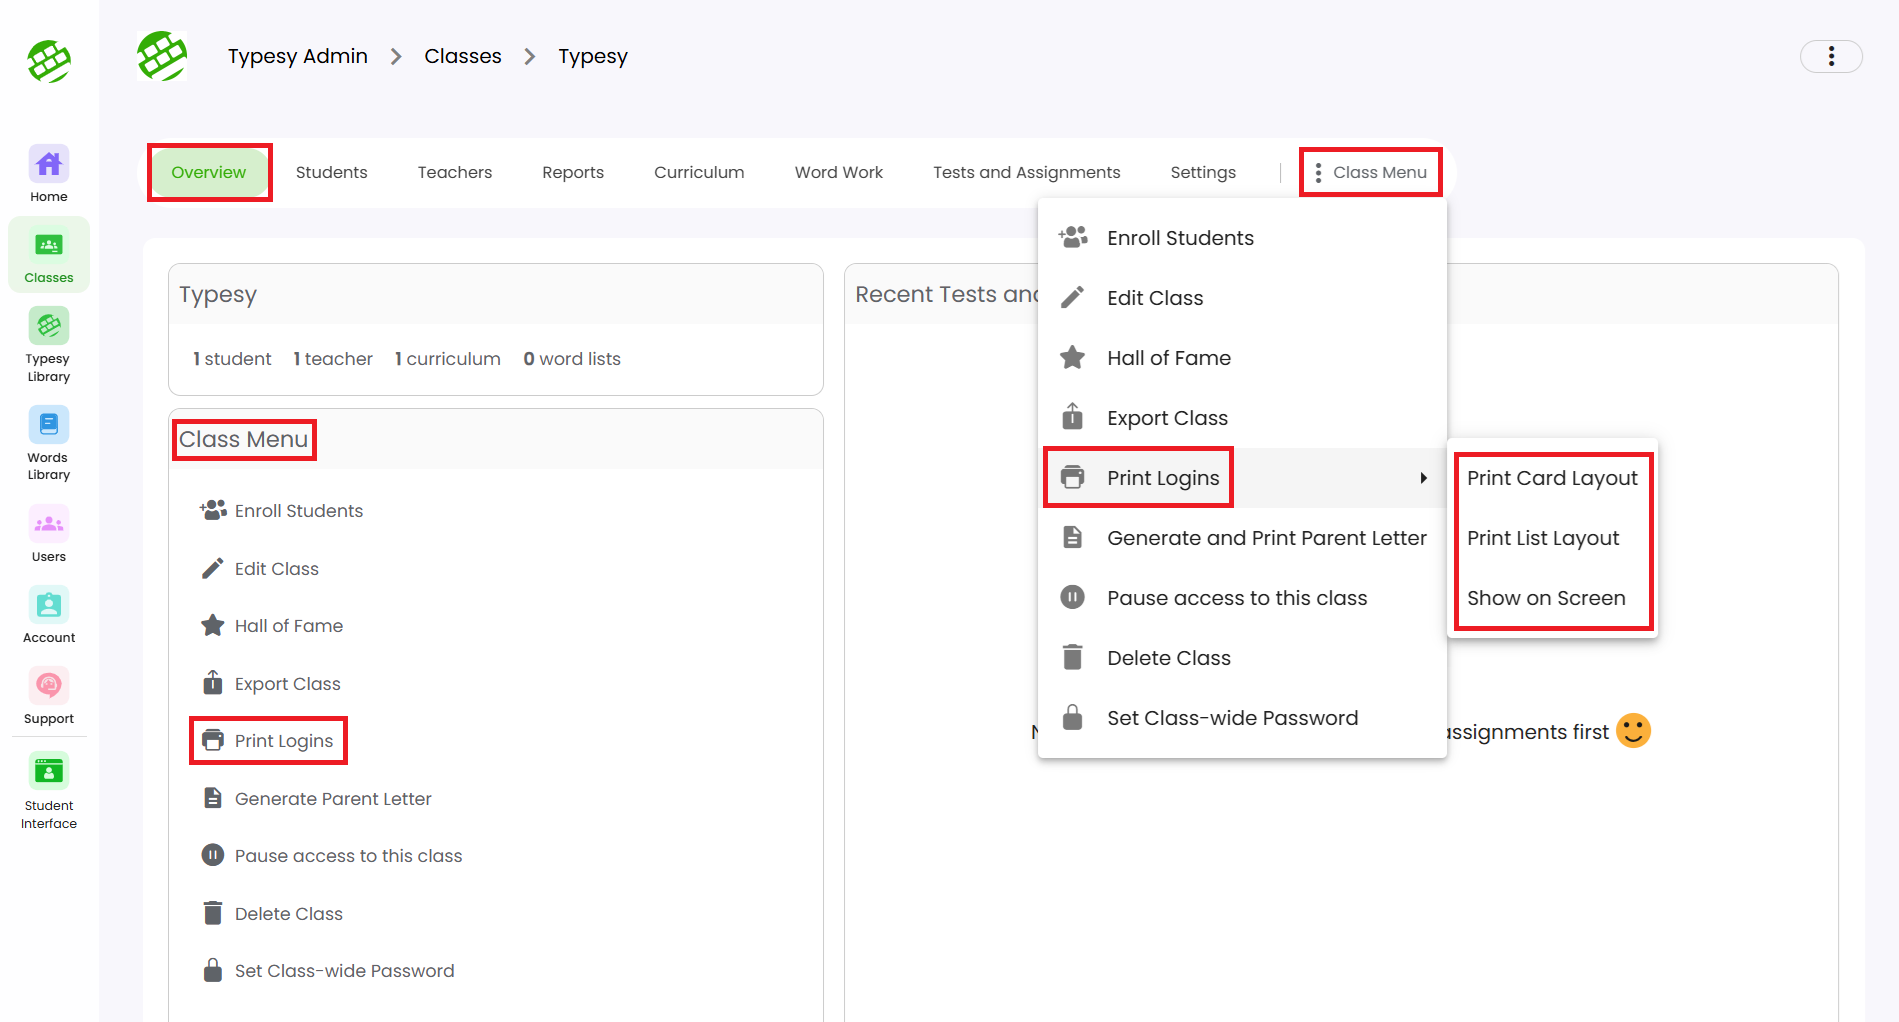Click the Classes breadcrumb link
The height and width of the screenshot is (1022, 1899).
pos(462,56)
